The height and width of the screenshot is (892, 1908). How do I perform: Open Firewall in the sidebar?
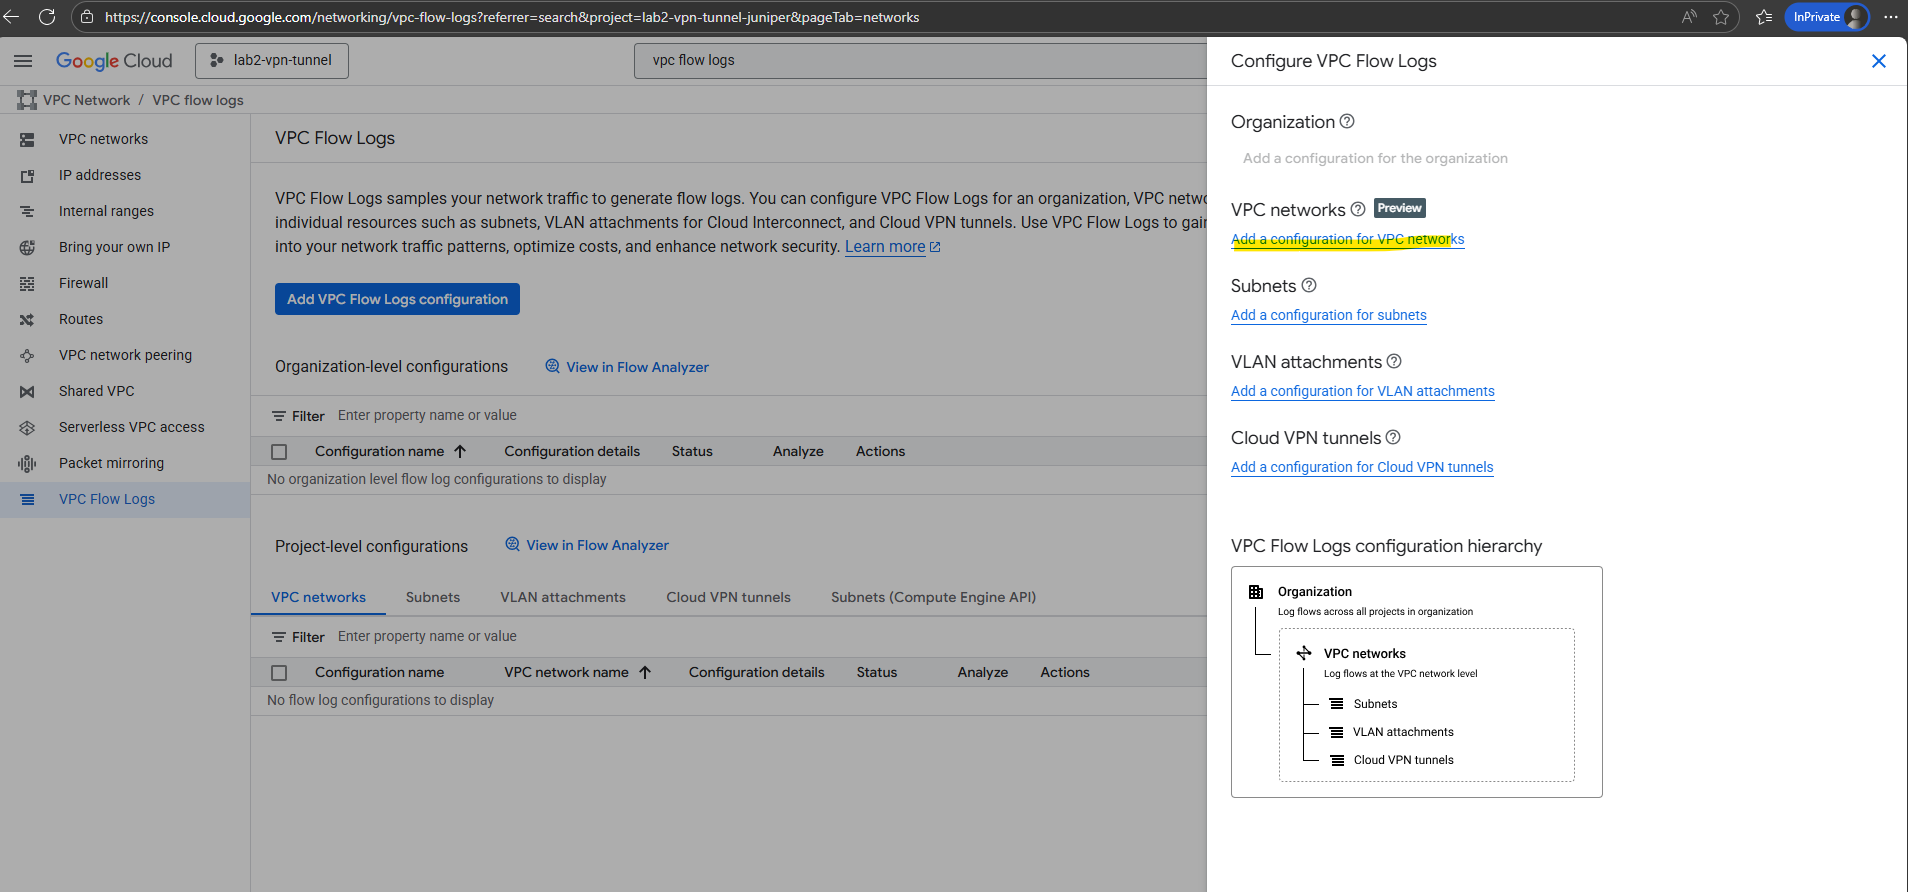point(83,283)
